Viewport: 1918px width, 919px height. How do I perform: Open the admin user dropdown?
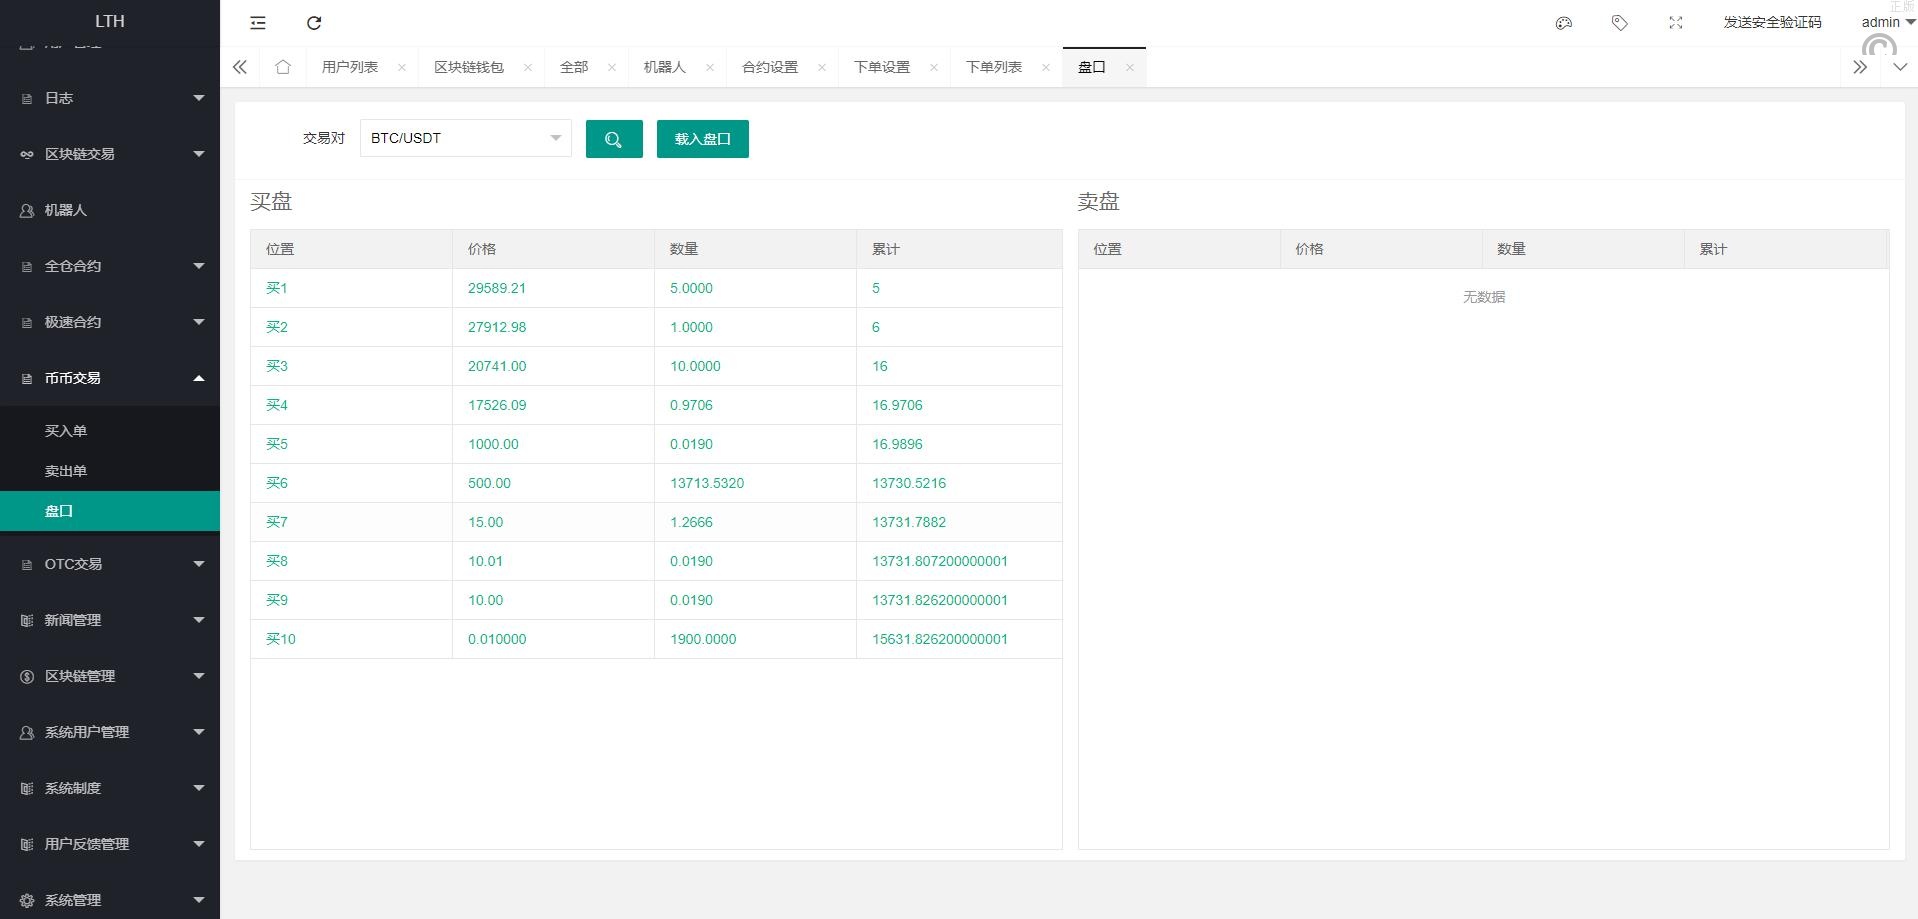point(1886,22)
